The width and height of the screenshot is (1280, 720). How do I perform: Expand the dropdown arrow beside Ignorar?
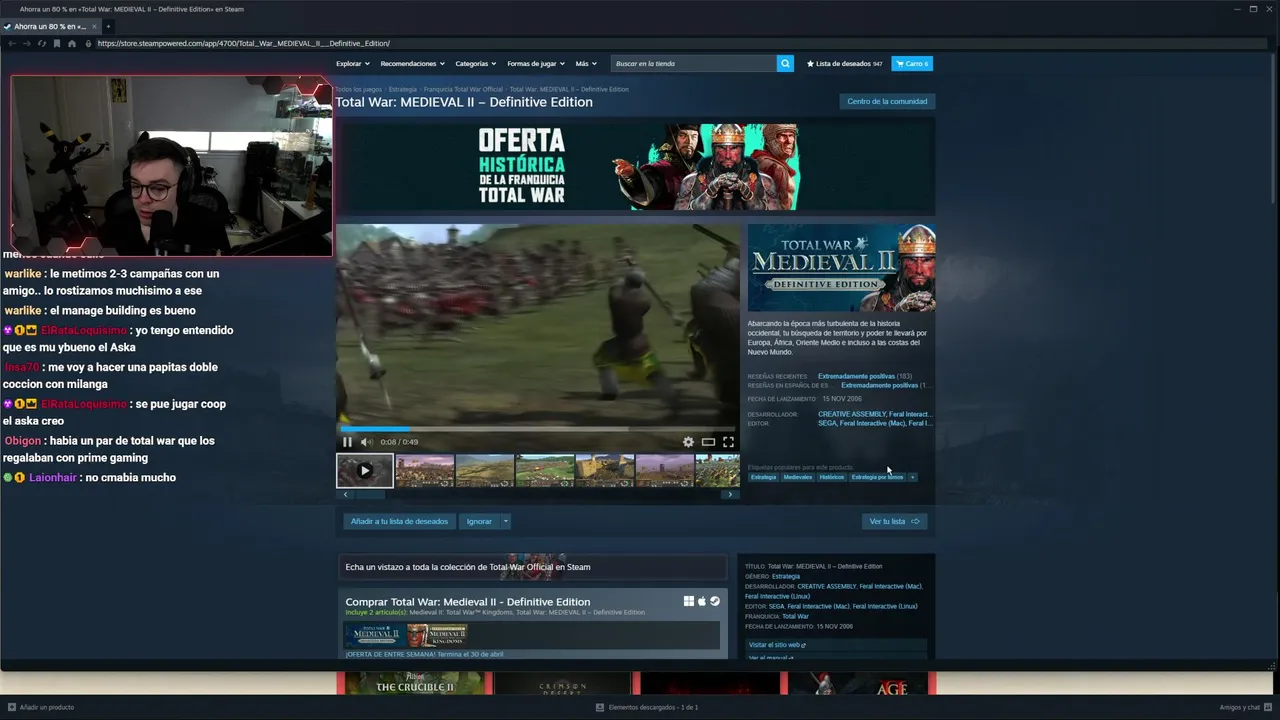coord(506,521)
